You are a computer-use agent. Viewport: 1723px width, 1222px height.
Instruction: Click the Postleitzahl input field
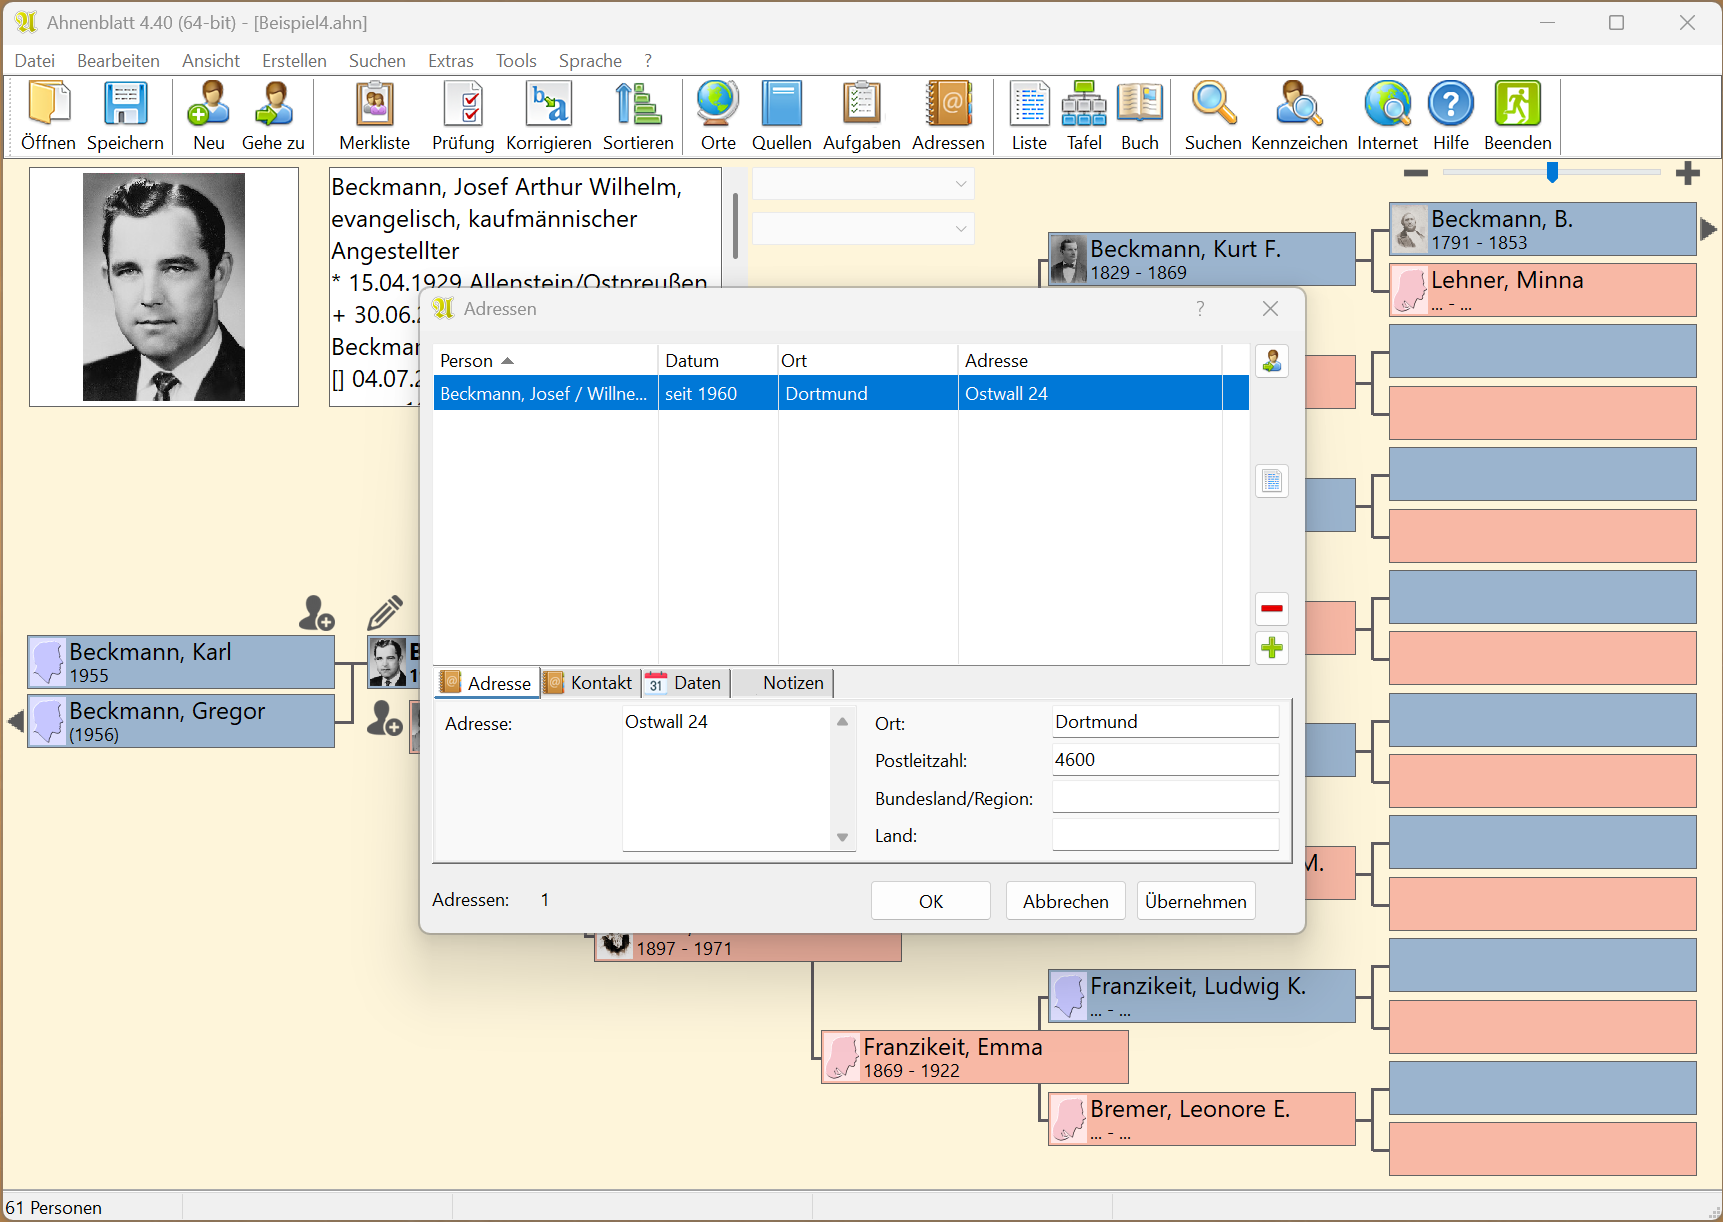coord(1164,760)
